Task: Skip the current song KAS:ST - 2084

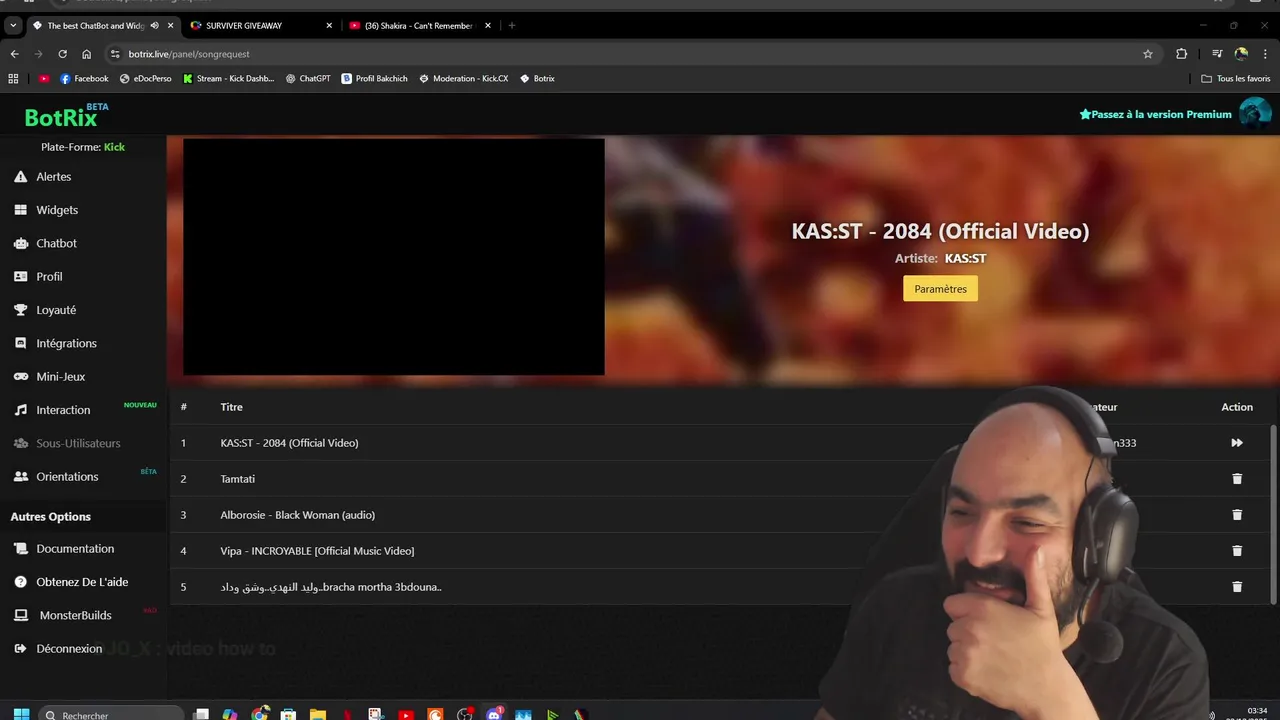Action: coord(1237,443)
